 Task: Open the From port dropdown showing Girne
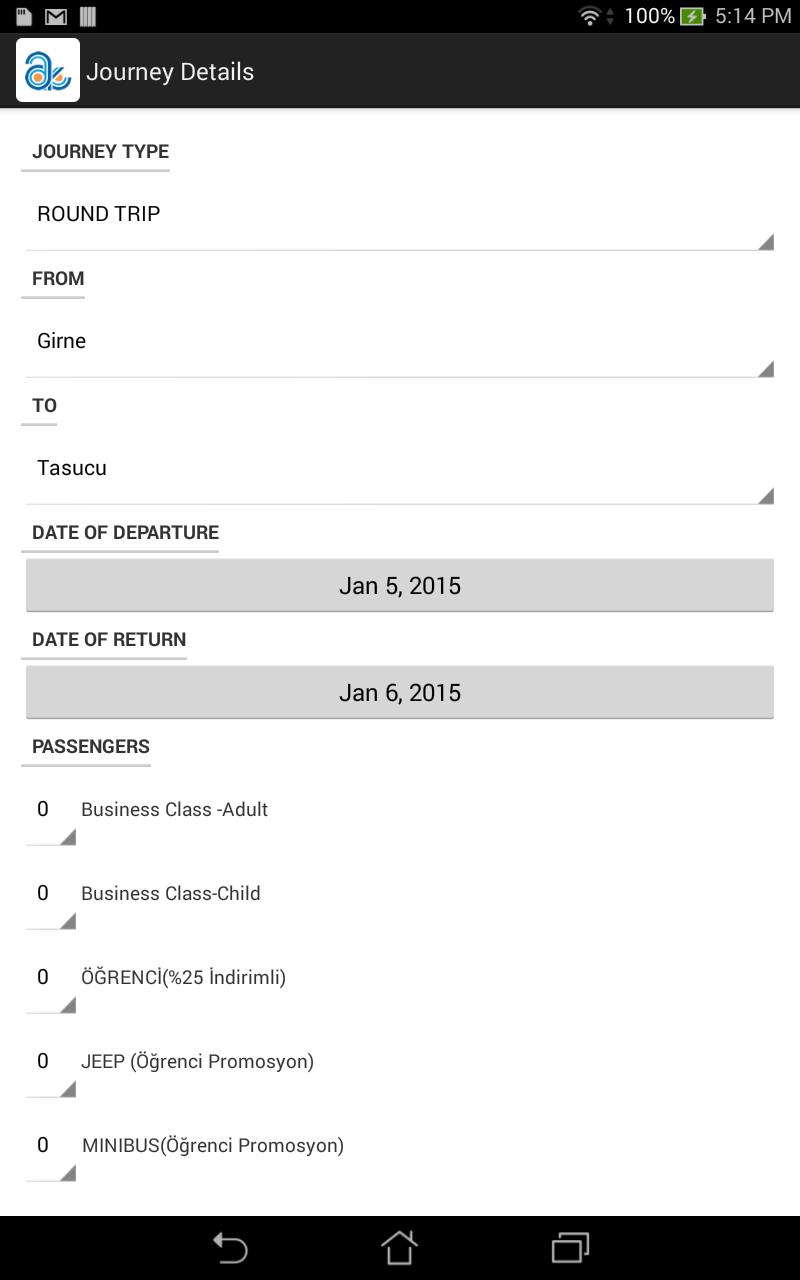pyautogui.click(x=400, y=342)
